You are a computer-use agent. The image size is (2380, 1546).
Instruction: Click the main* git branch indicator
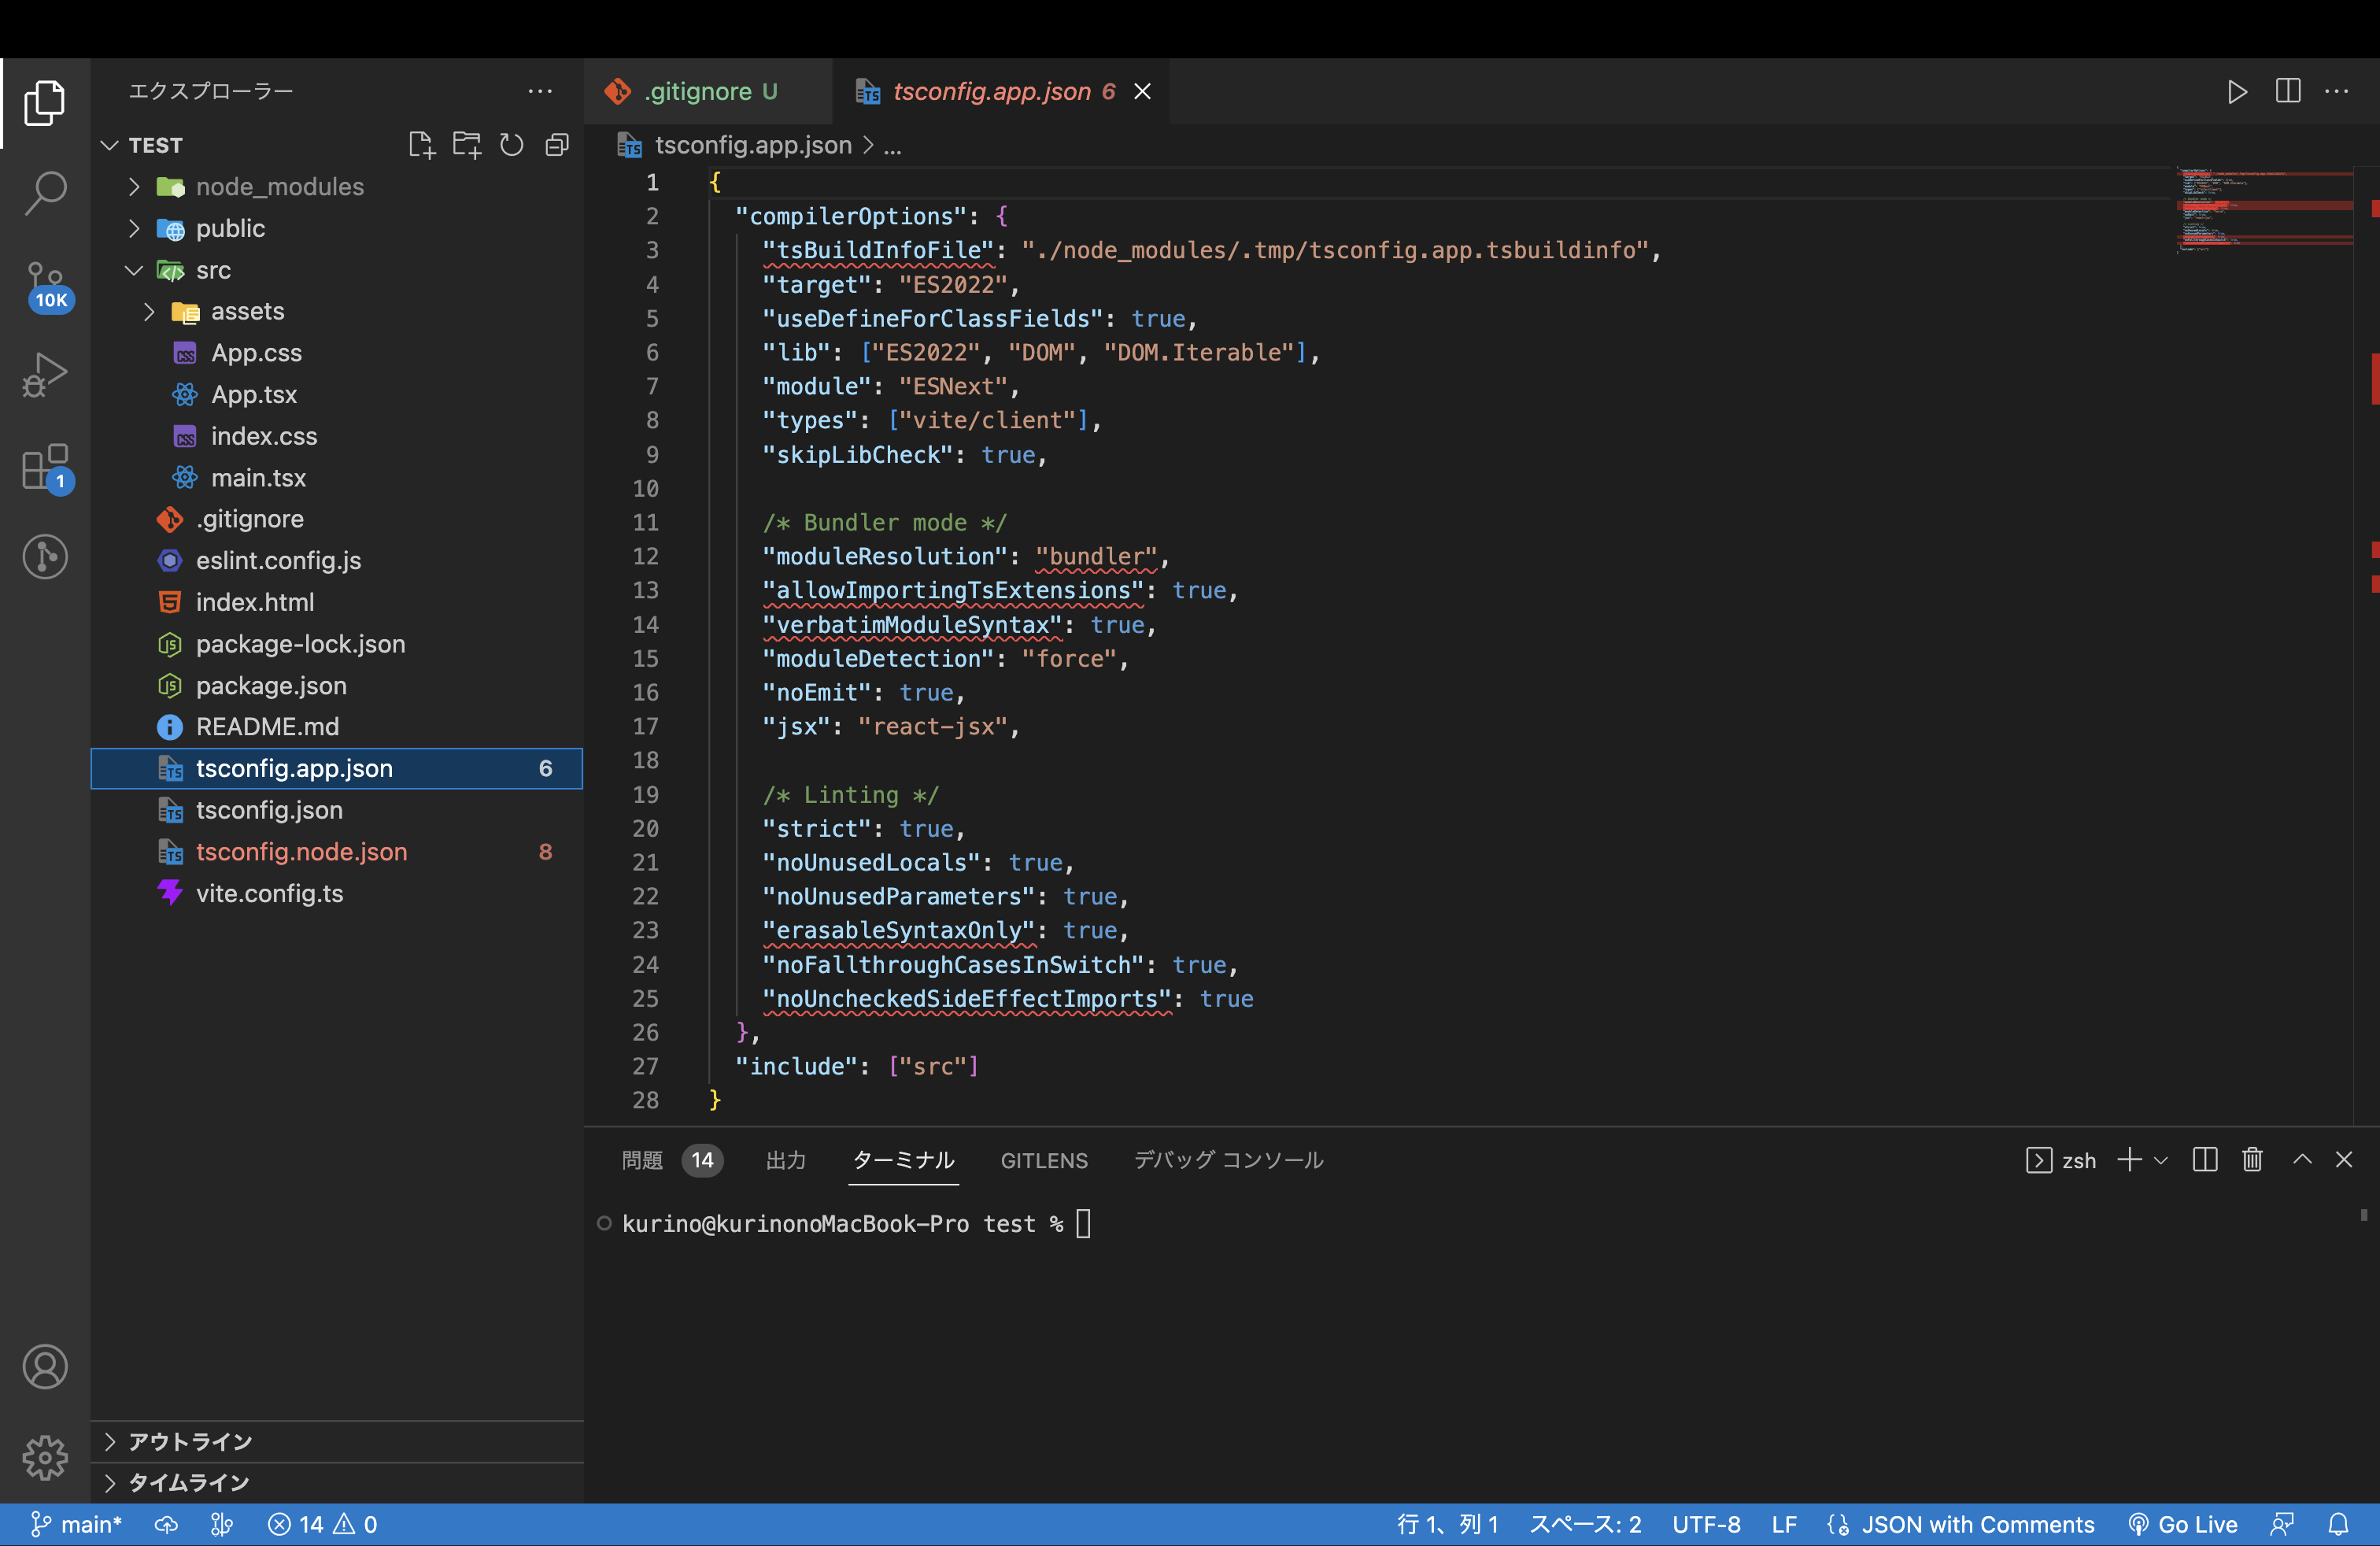click(x=76, y=1524)
